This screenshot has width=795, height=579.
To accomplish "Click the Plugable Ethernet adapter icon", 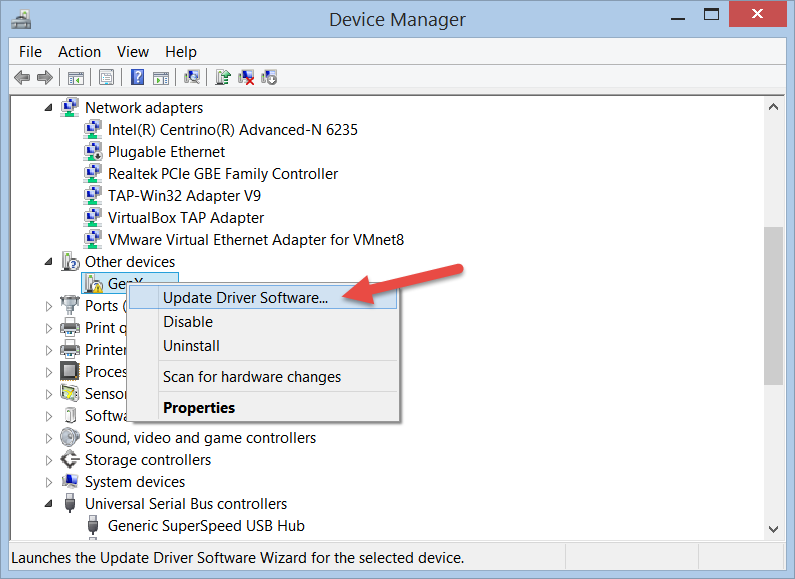I will [x=92, y=152].
